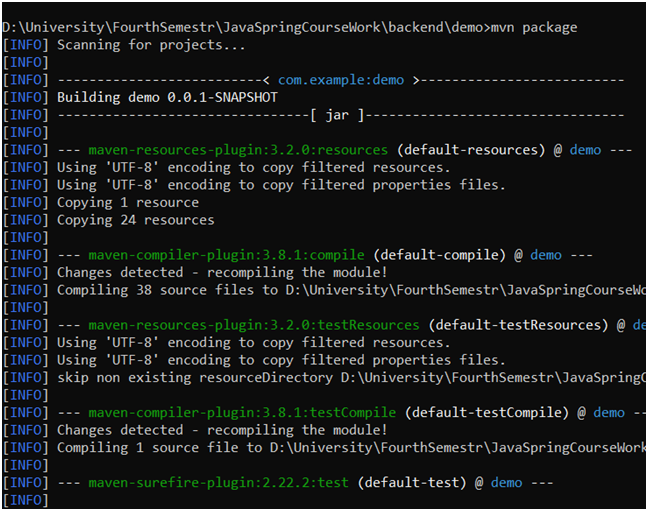Click blue 'demo' after default-test
Screen dimensions: 648x511
coord(506,483)
